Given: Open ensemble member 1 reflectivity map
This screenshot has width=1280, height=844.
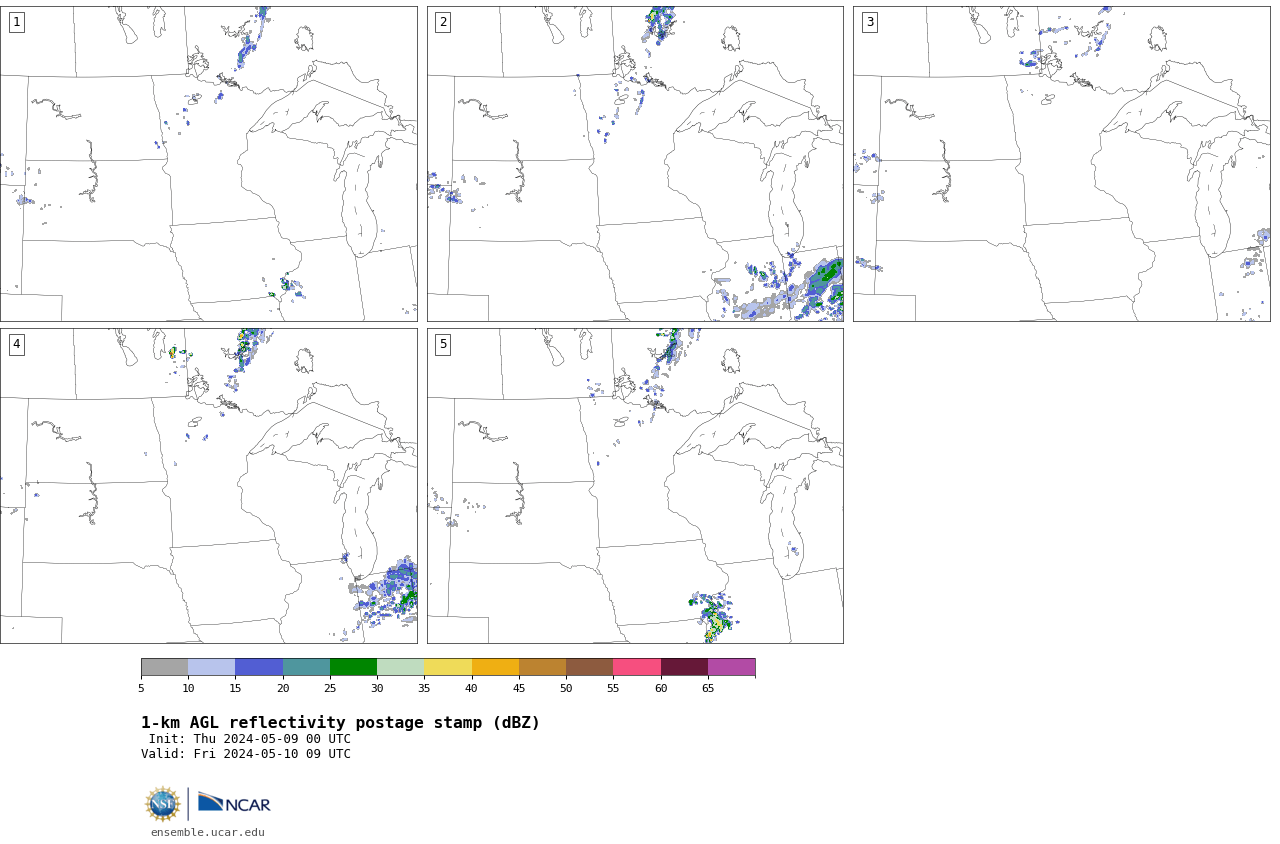Looking at the screenshot, I should [x=208, y=164].
